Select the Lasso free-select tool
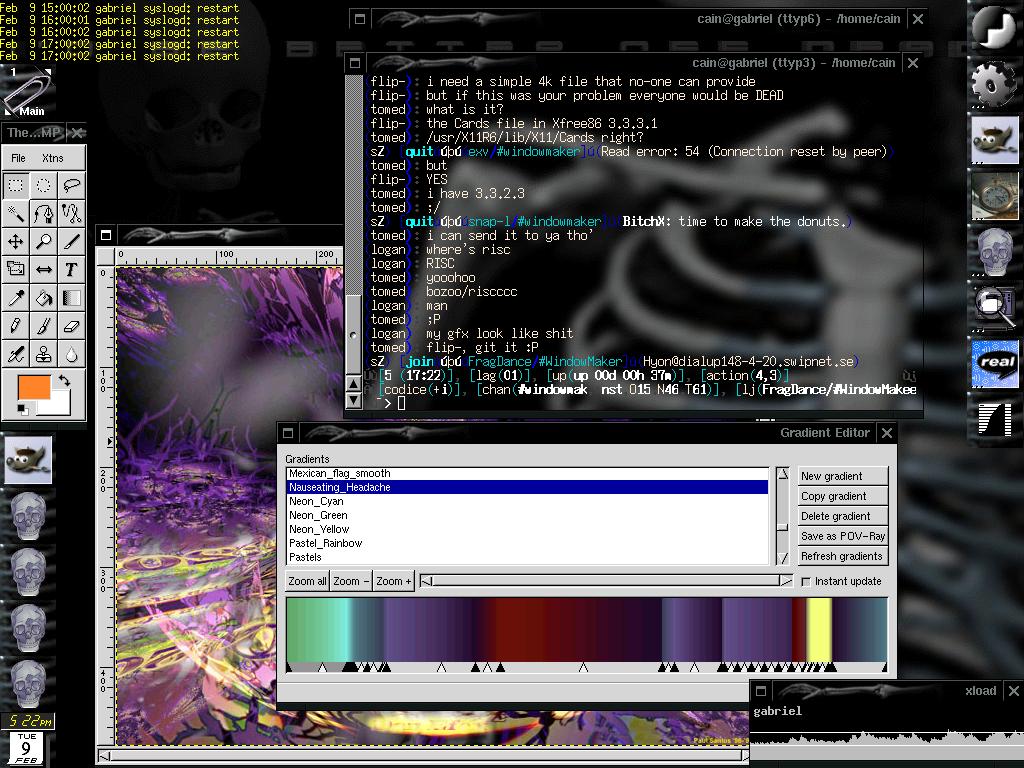Viewport: 1024px width, 768px height. [x=71, y=185]
